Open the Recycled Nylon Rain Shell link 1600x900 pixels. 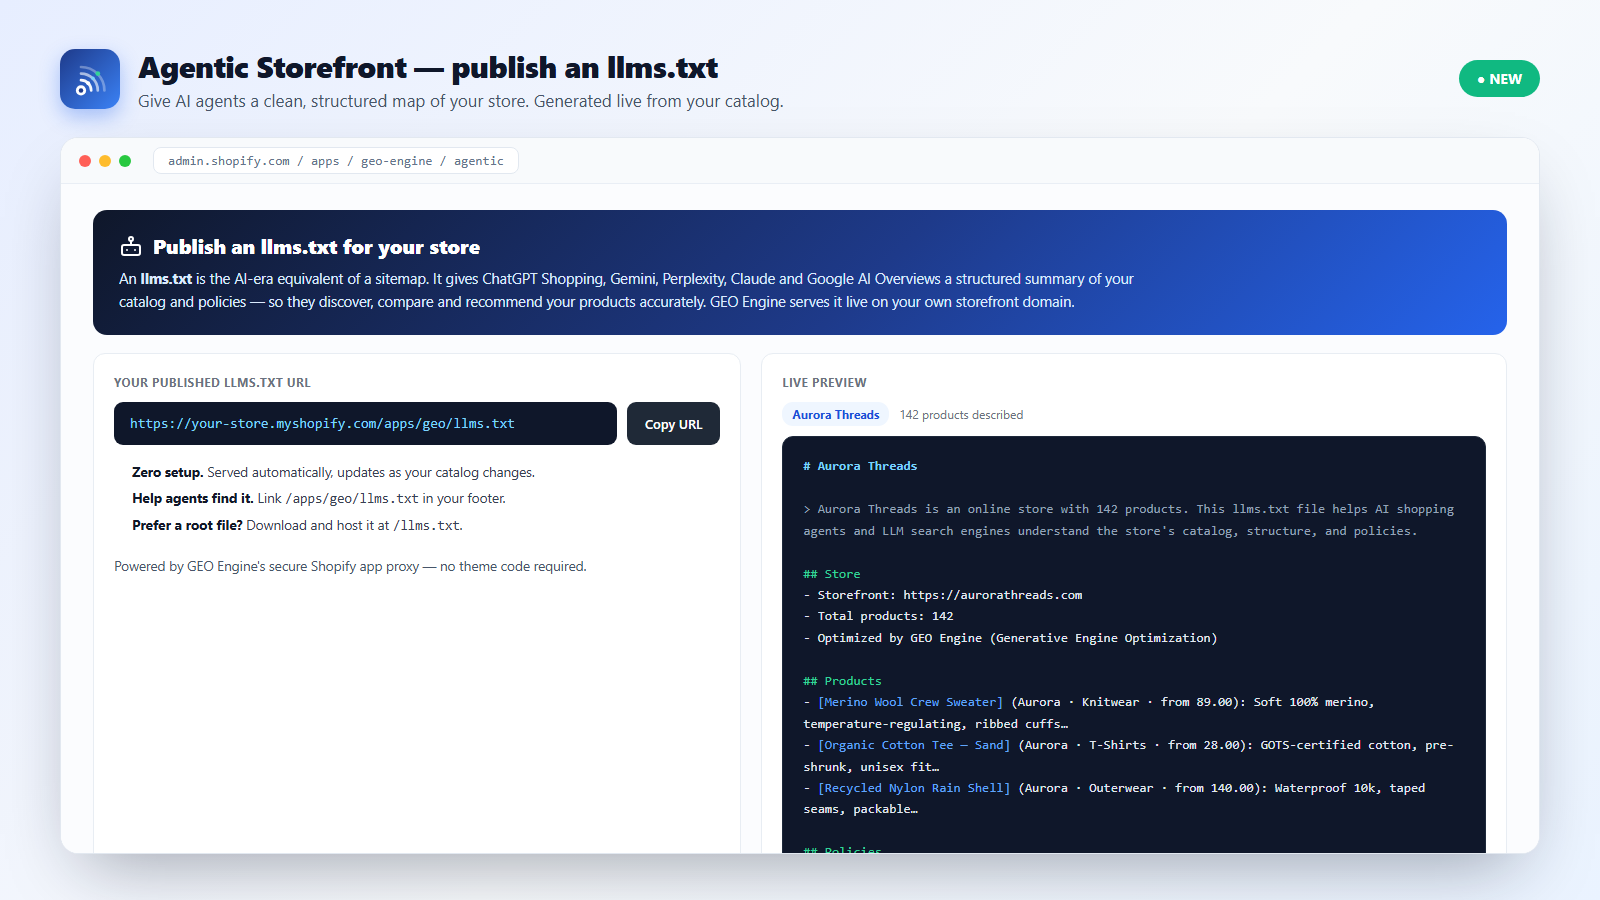914,788
